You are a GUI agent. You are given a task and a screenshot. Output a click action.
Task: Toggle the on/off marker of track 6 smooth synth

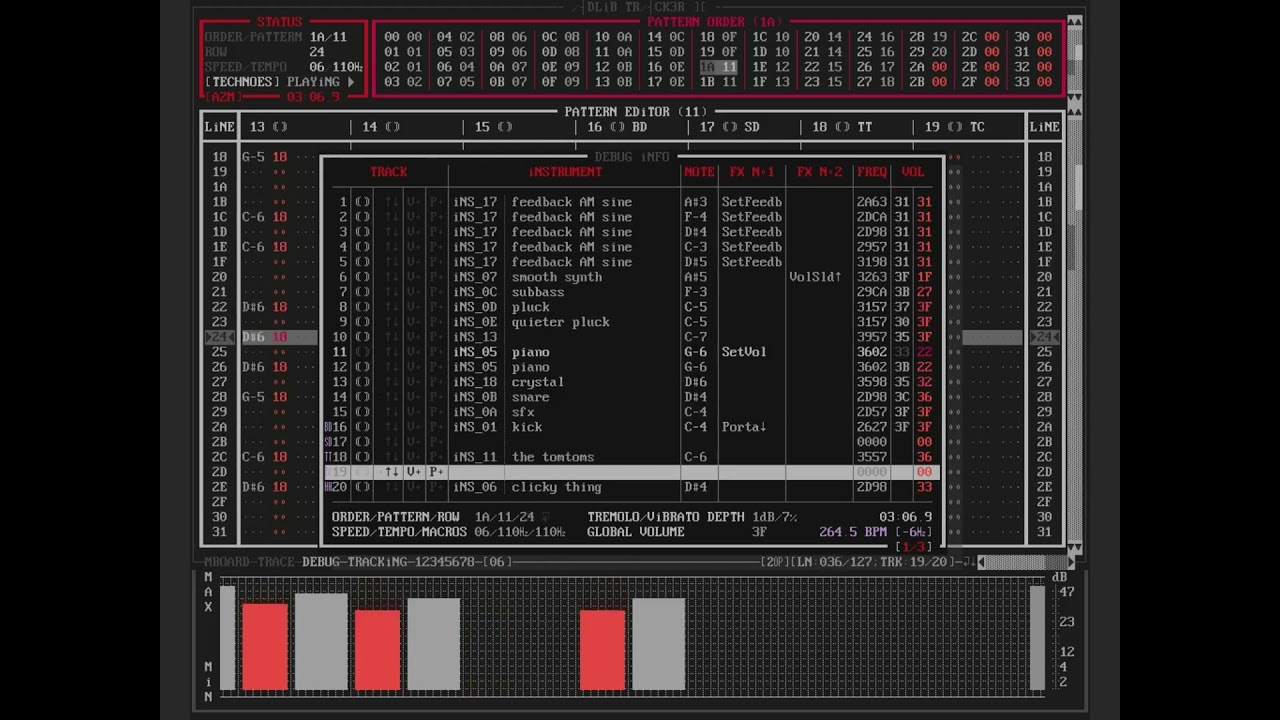362,277
